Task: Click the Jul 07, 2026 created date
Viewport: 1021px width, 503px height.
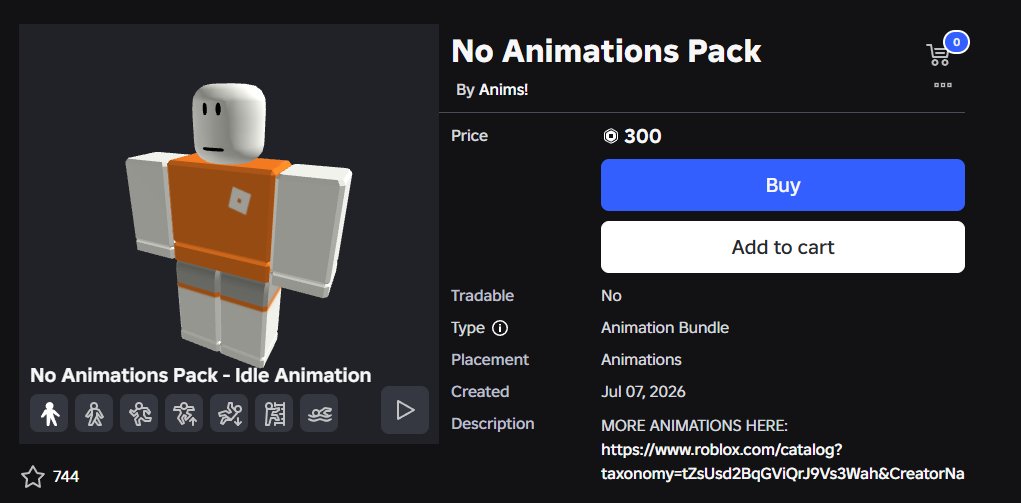Action: point(643,392)
